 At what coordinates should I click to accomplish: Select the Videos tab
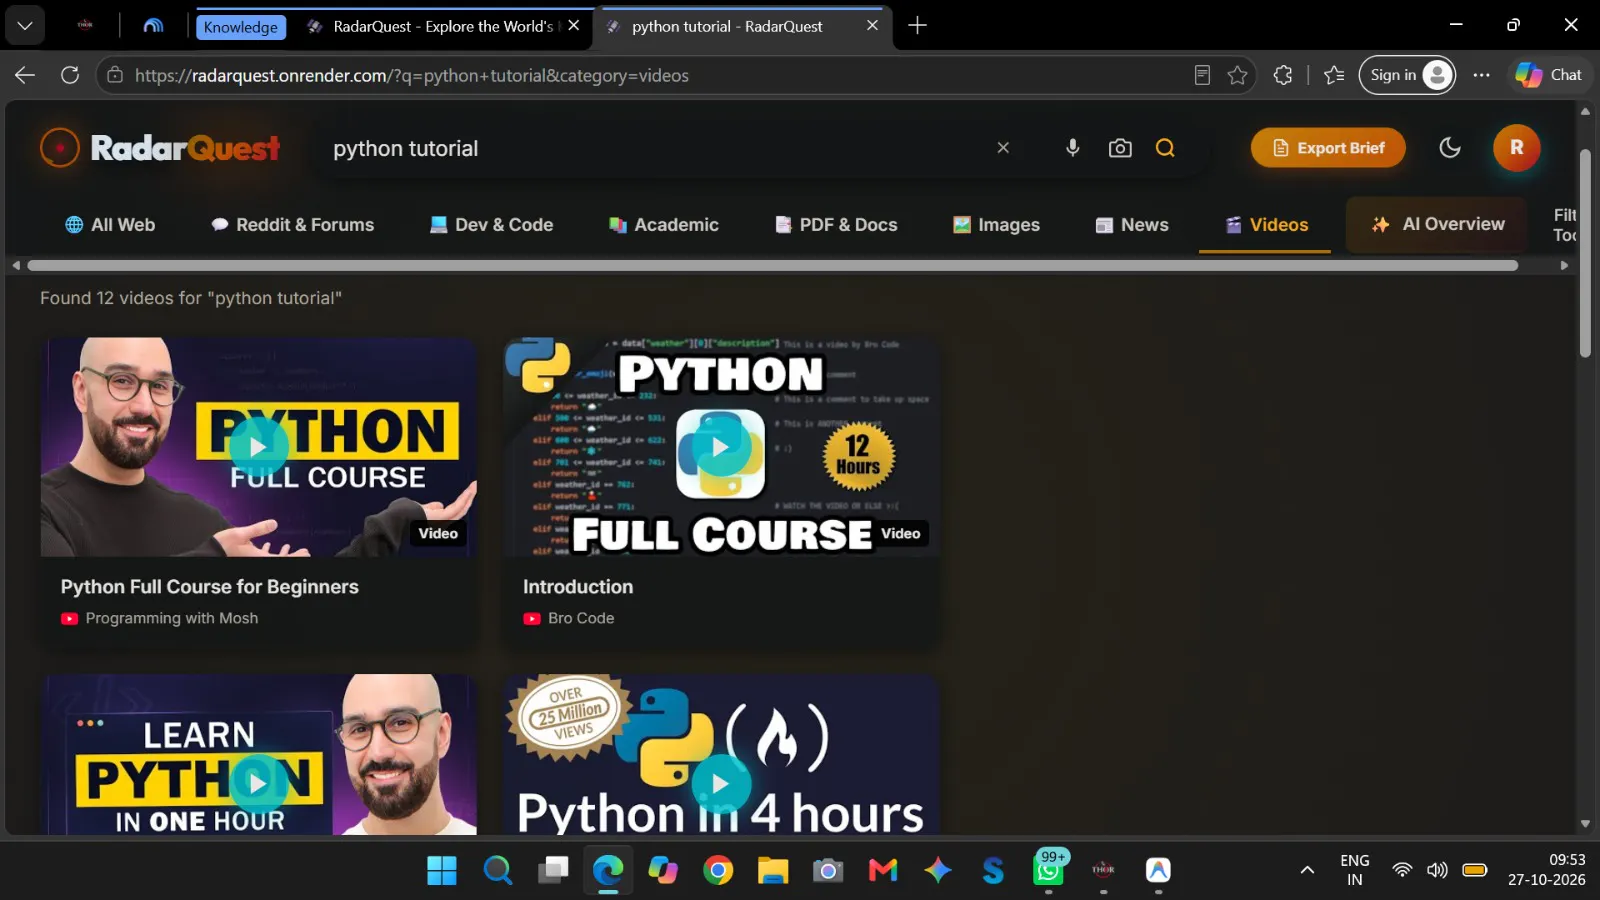[1266, 225]
